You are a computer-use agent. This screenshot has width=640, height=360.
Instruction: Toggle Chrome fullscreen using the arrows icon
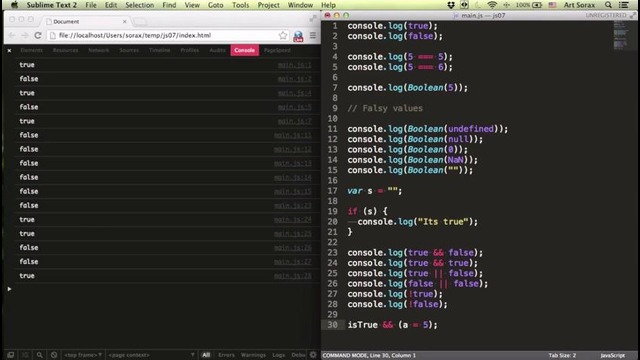[313, 18]
